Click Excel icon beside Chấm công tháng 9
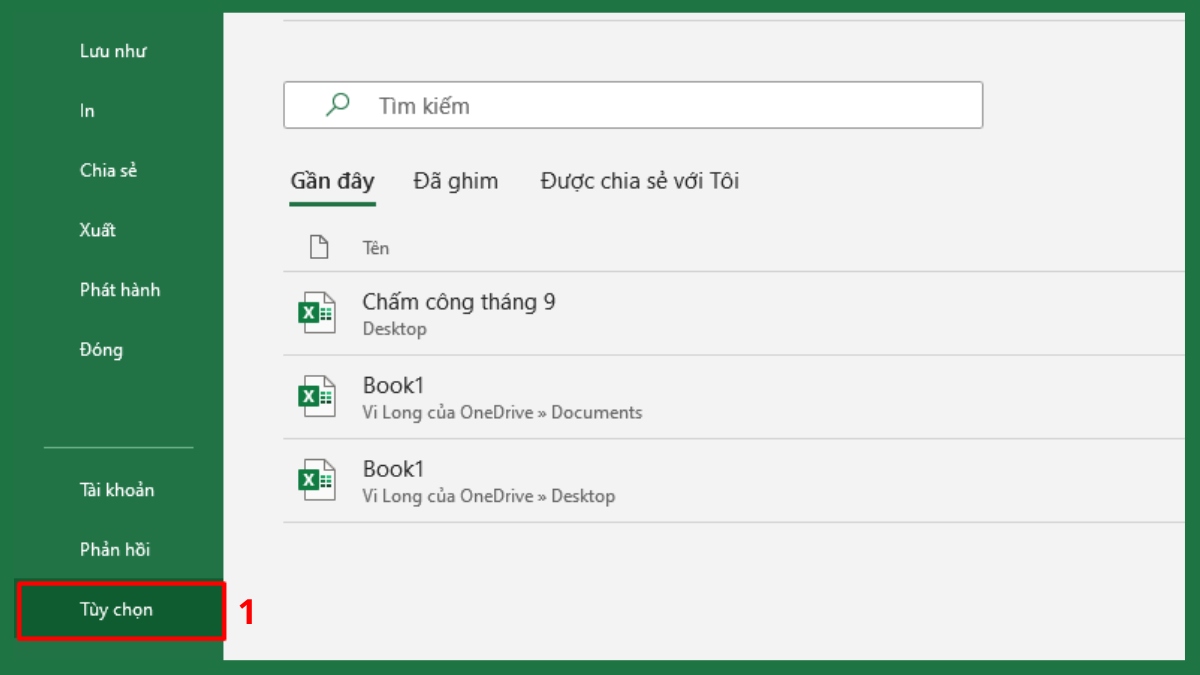Screen dimensions: 1200x675 (317, 313)
